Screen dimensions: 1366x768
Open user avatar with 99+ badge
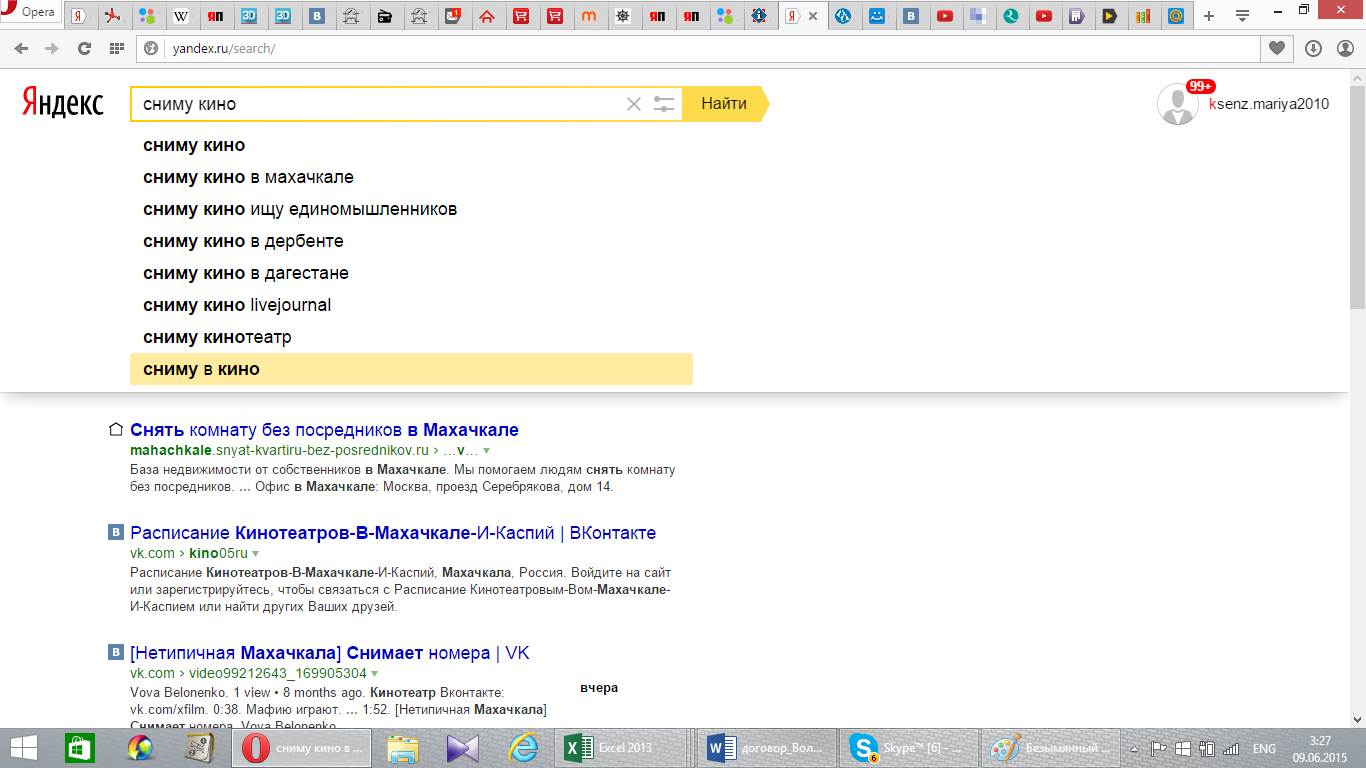(1178, 104)
